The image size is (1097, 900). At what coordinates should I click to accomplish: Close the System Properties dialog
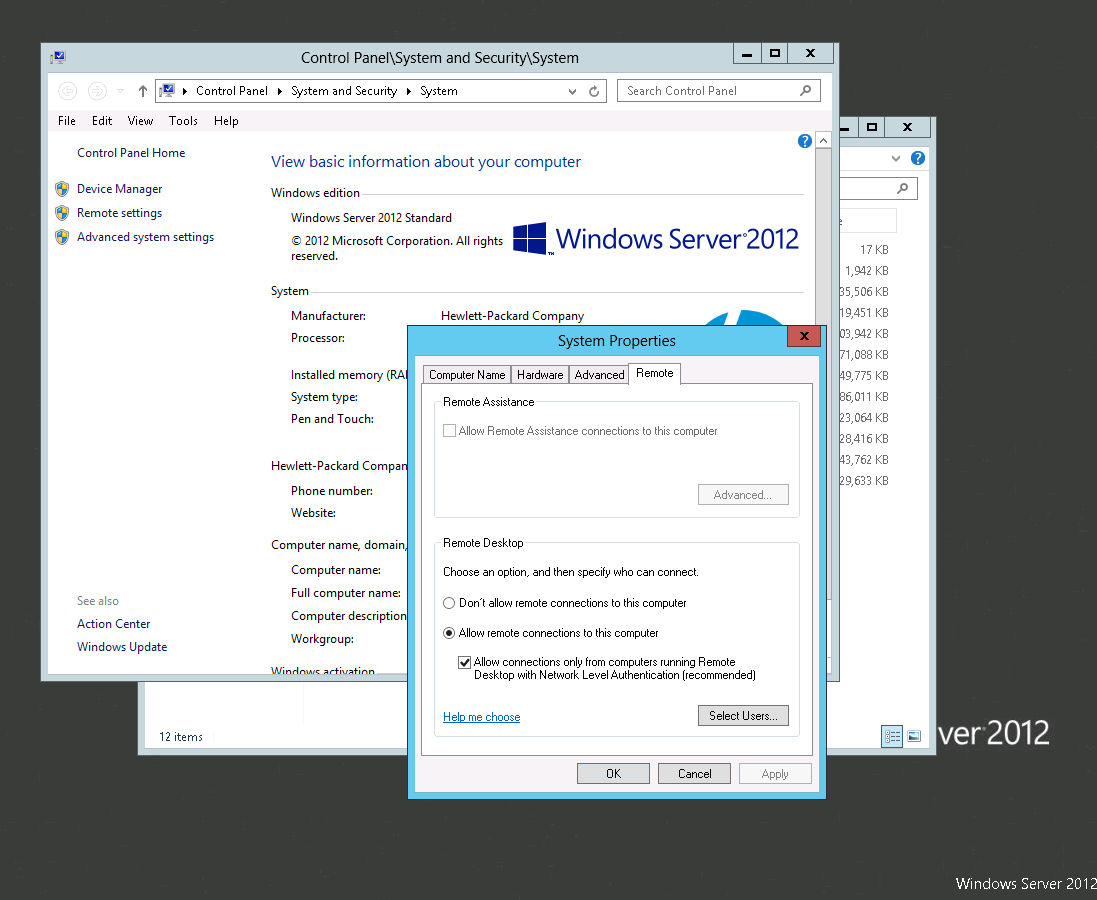pyautogui.click(x=804, y=336)
